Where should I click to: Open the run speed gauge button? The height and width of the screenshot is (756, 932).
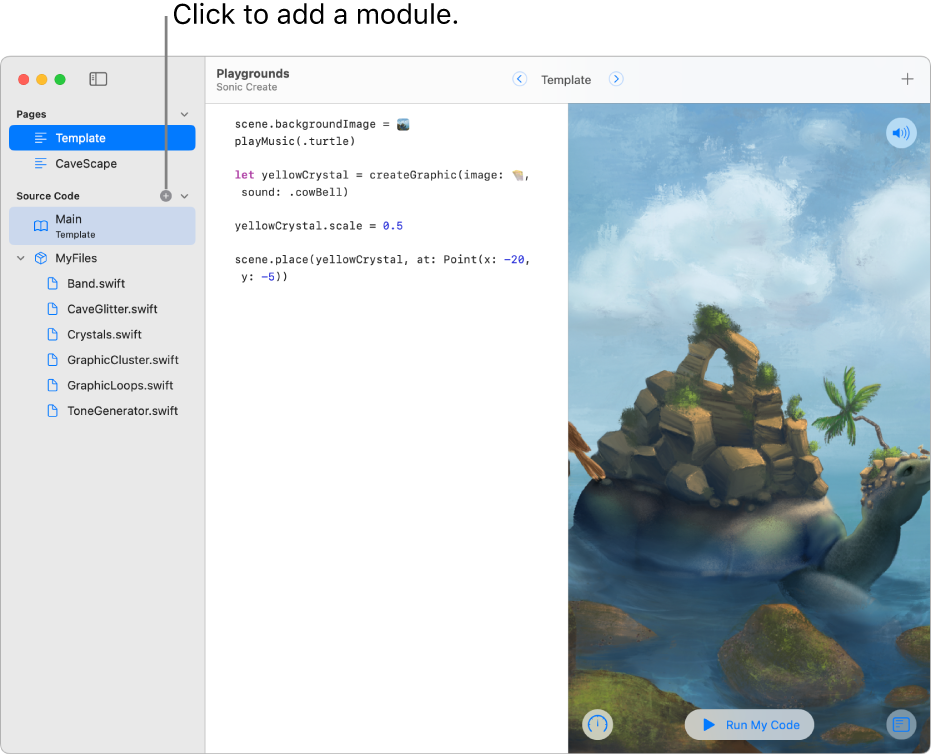(x=597, y=724)
